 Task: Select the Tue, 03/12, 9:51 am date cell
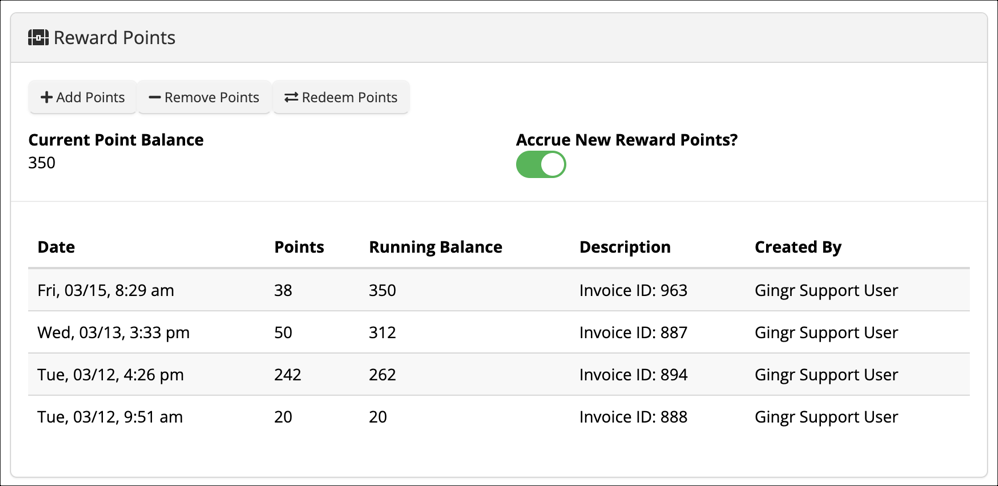pos(110,417)
